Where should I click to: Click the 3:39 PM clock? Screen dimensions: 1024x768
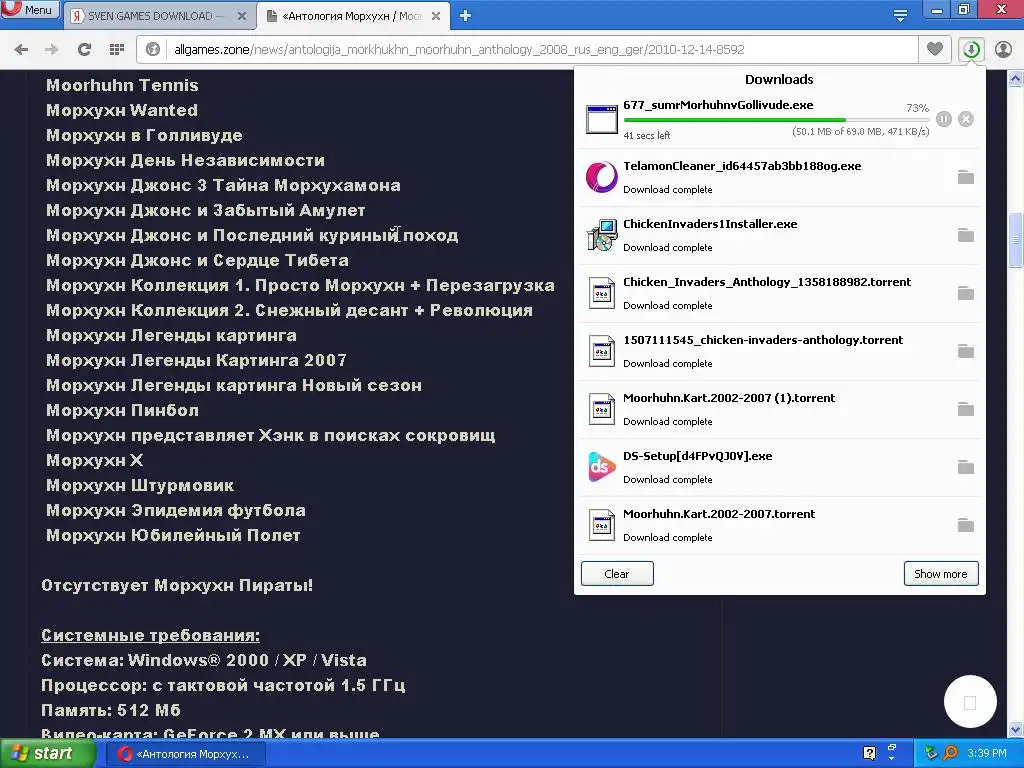[x=987, y=754]
